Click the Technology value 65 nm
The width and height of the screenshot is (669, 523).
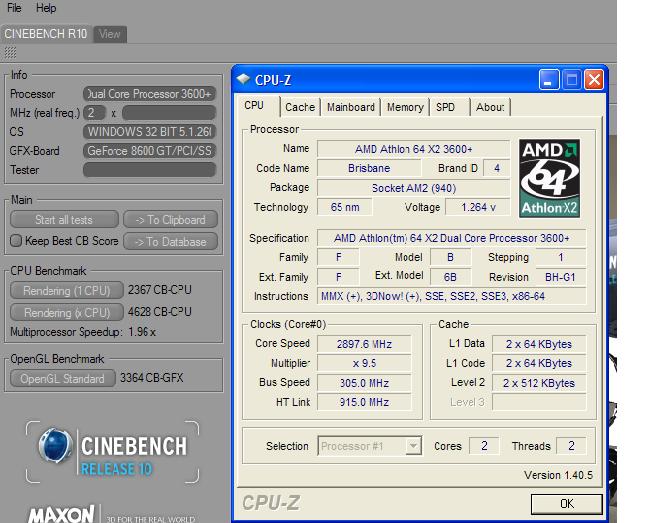click(345, 207)
